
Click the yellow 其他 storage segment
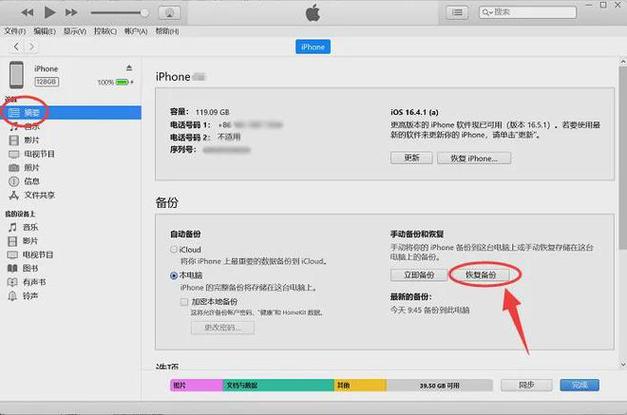click(x=360, y=385)
